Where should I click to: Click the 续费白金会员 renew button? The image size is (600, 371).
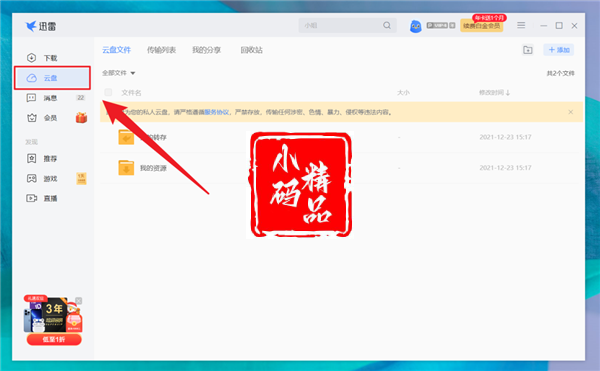pyautogui.click(x=481, y=26)
